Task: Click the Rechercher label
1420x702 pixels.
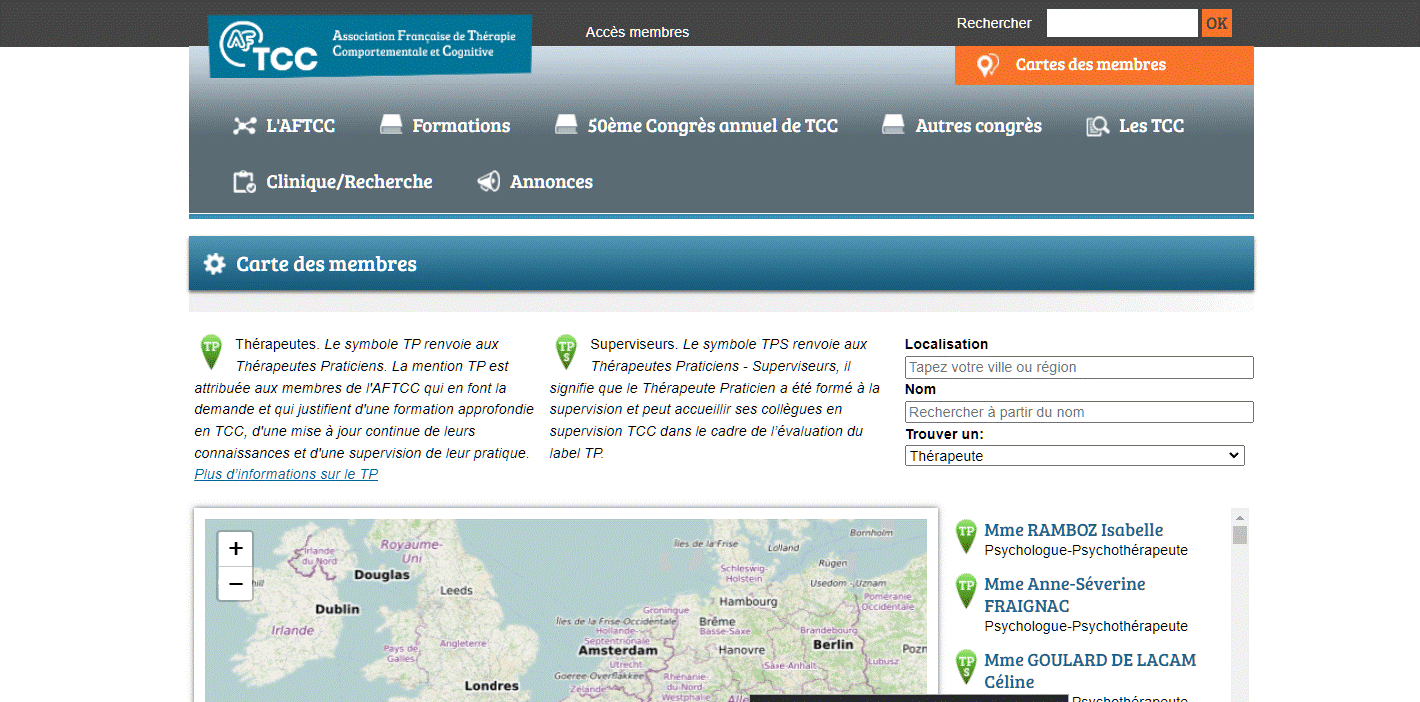Action: 994,23
